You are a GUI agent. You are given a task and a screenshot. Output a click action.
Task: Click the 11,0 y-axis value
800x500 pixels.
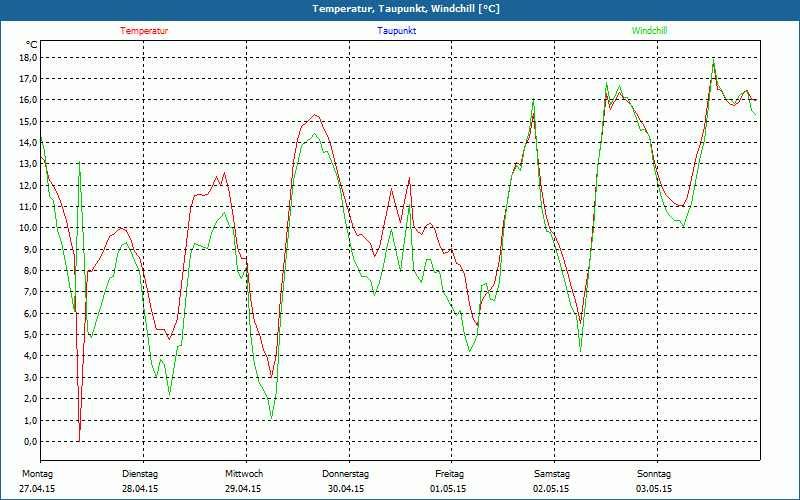pyautogui.click(x=30, y=207)
